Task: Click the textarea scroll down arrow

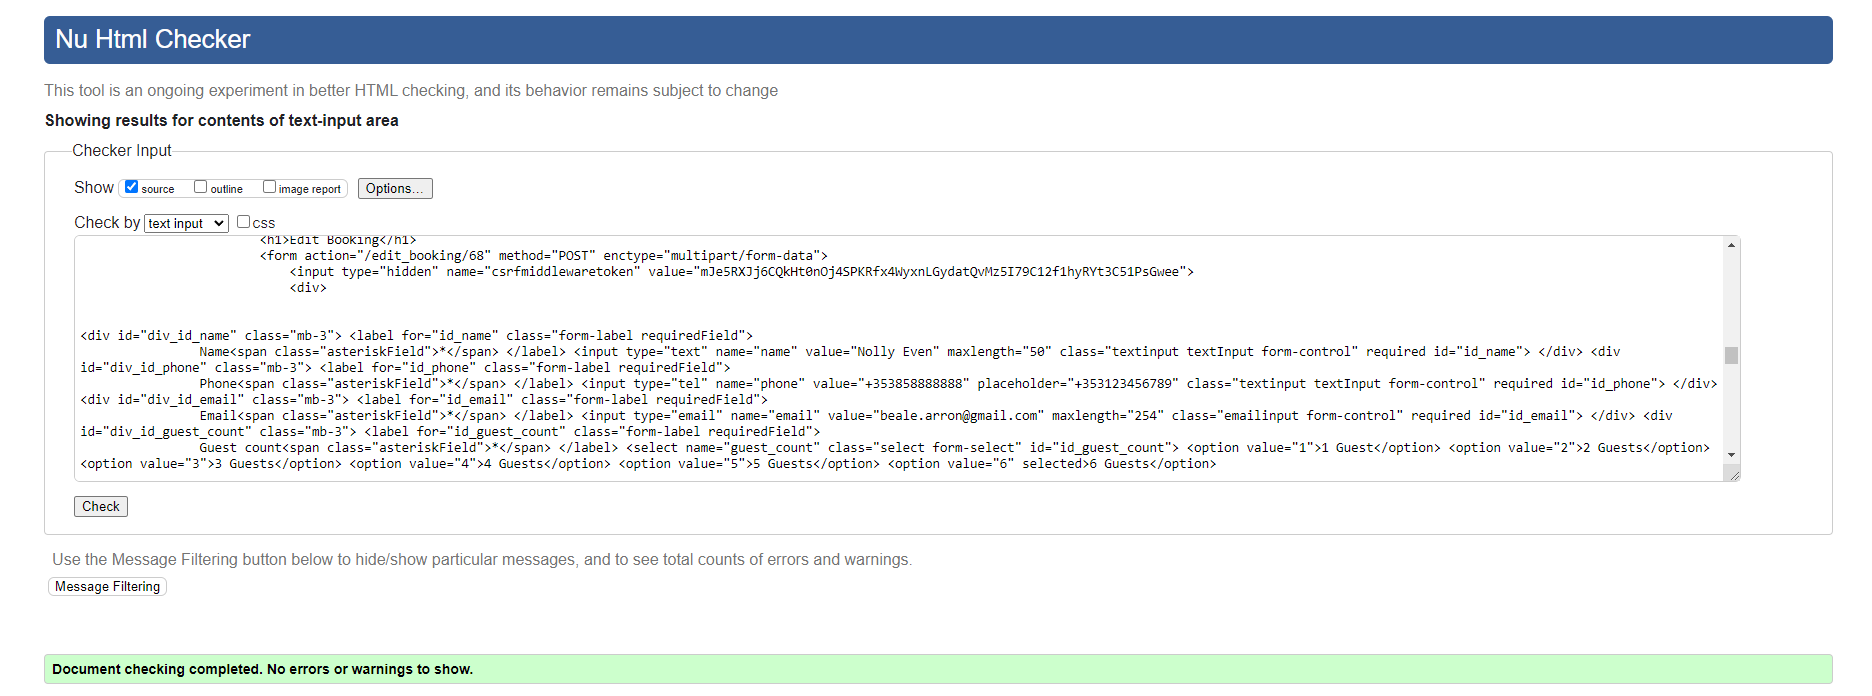Action: coord(1731,455)
